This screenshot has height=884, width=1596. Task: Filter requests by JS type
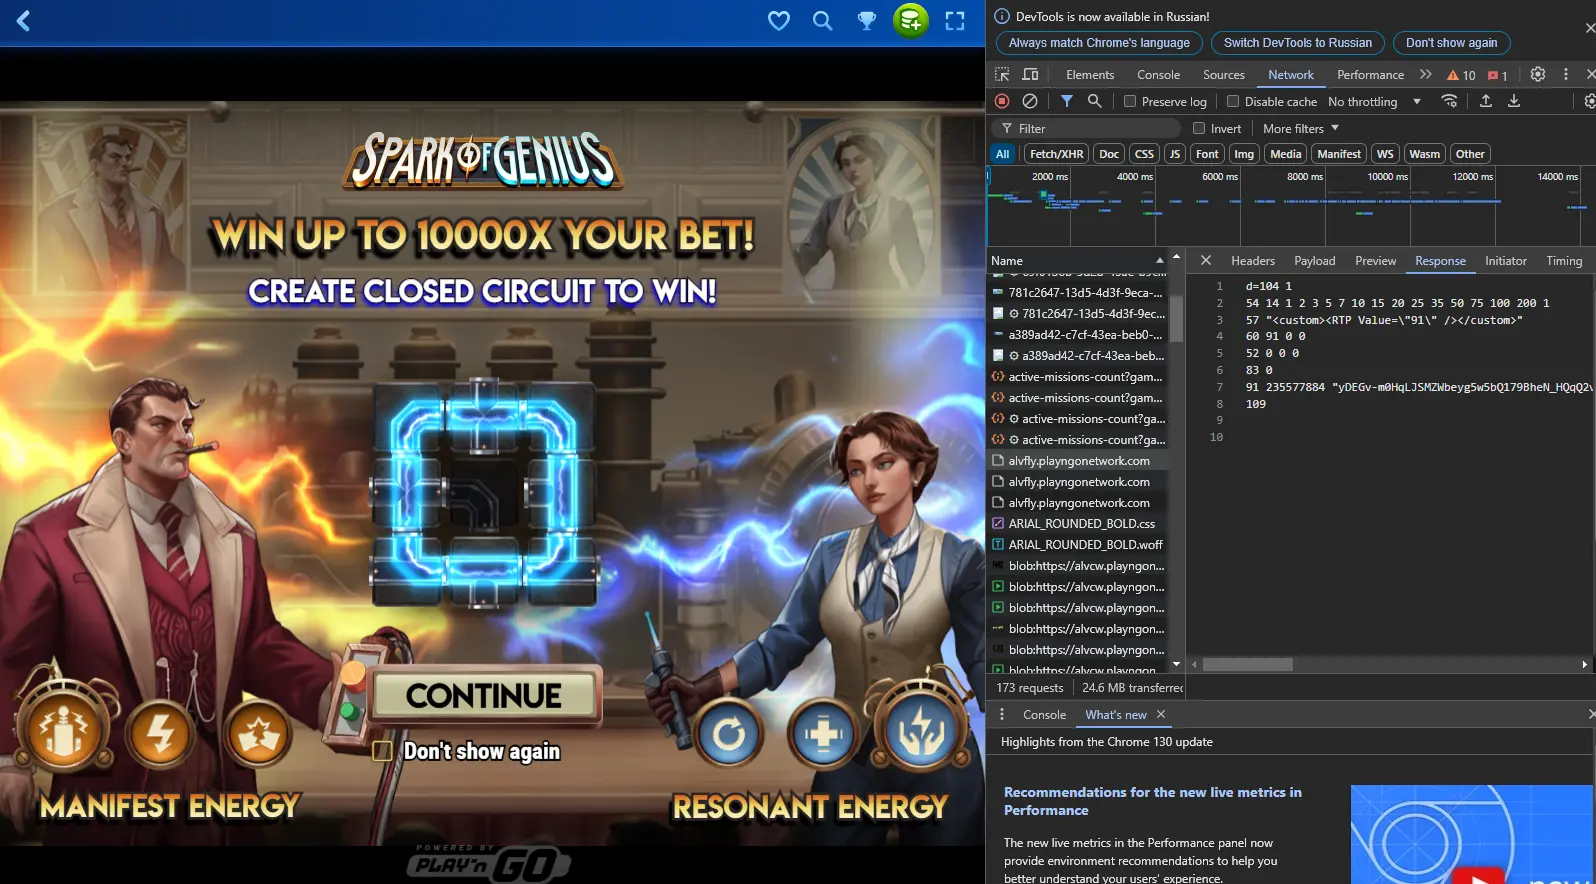pyautogui.click(x=1175, y=154)
